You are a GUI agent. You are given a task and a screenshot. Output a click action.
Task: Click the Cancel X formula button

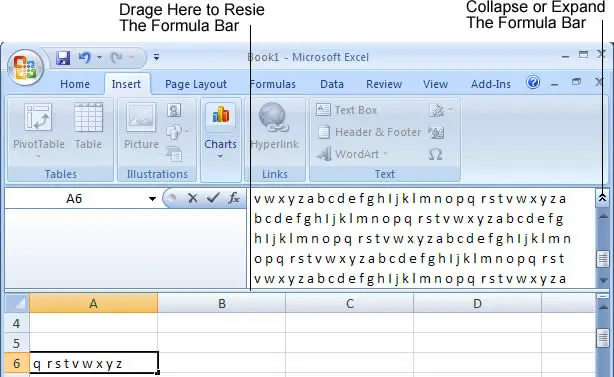[x=192, y=198]
